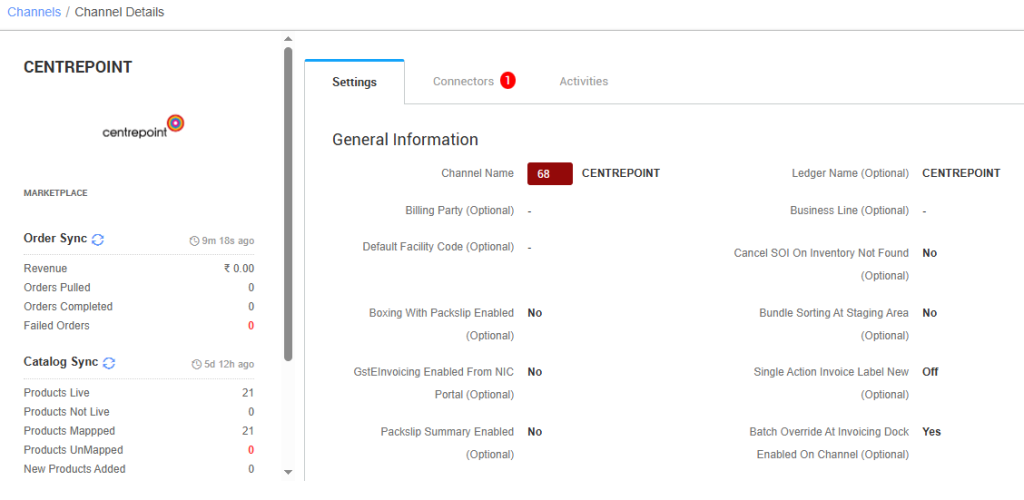The image size is (1024, 500).
Task: Click the clock icon beside 5d 12h ago
Action: pyautogui.click(x=197, y=364)
